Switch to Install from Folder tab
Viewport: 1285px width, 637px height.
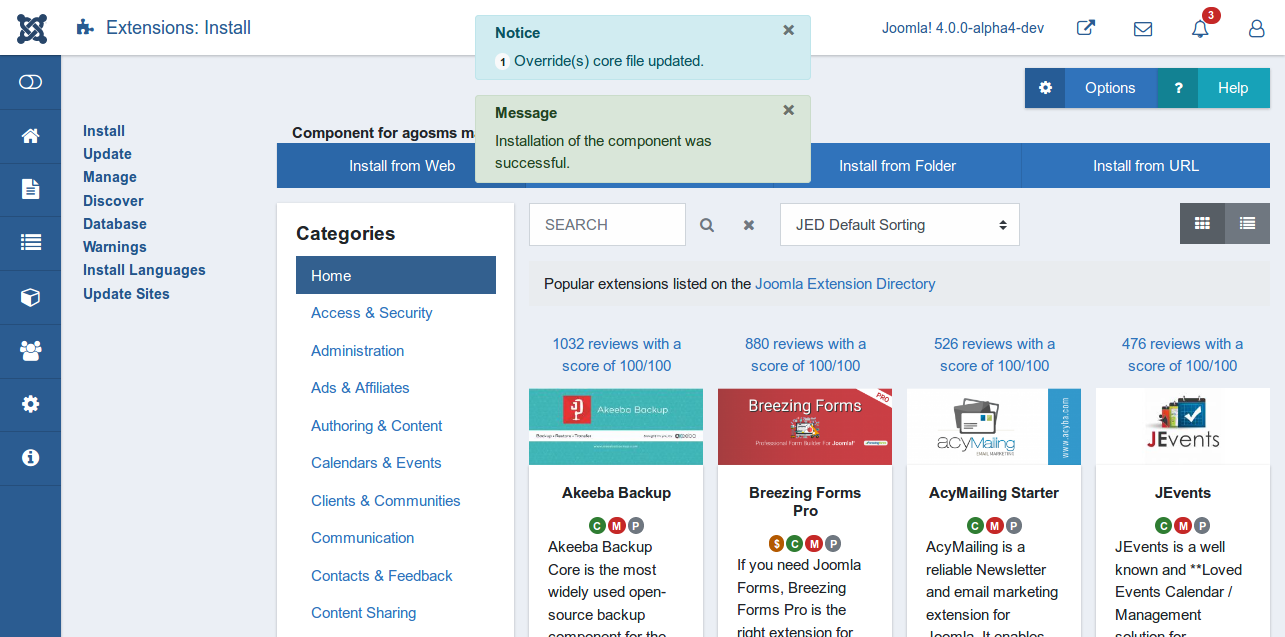pyautogui.click(x=897, y=166)
